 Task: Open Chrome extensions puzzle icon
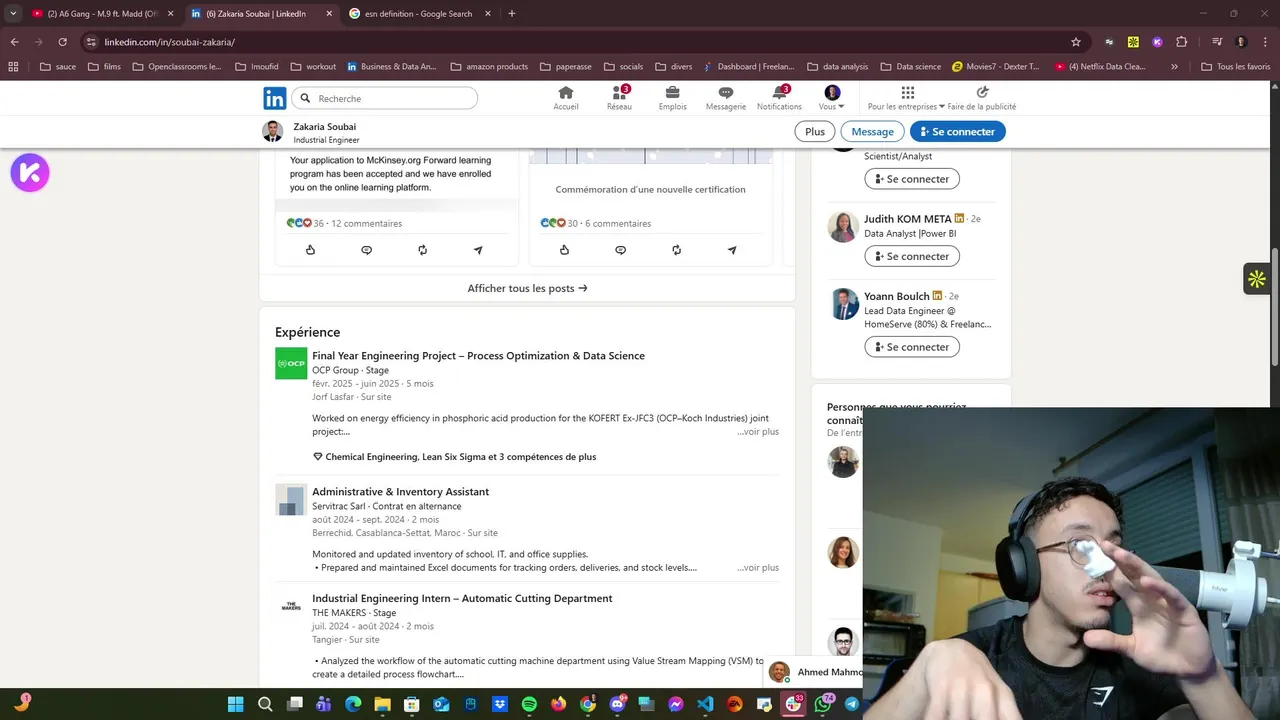click(1182, 42)
